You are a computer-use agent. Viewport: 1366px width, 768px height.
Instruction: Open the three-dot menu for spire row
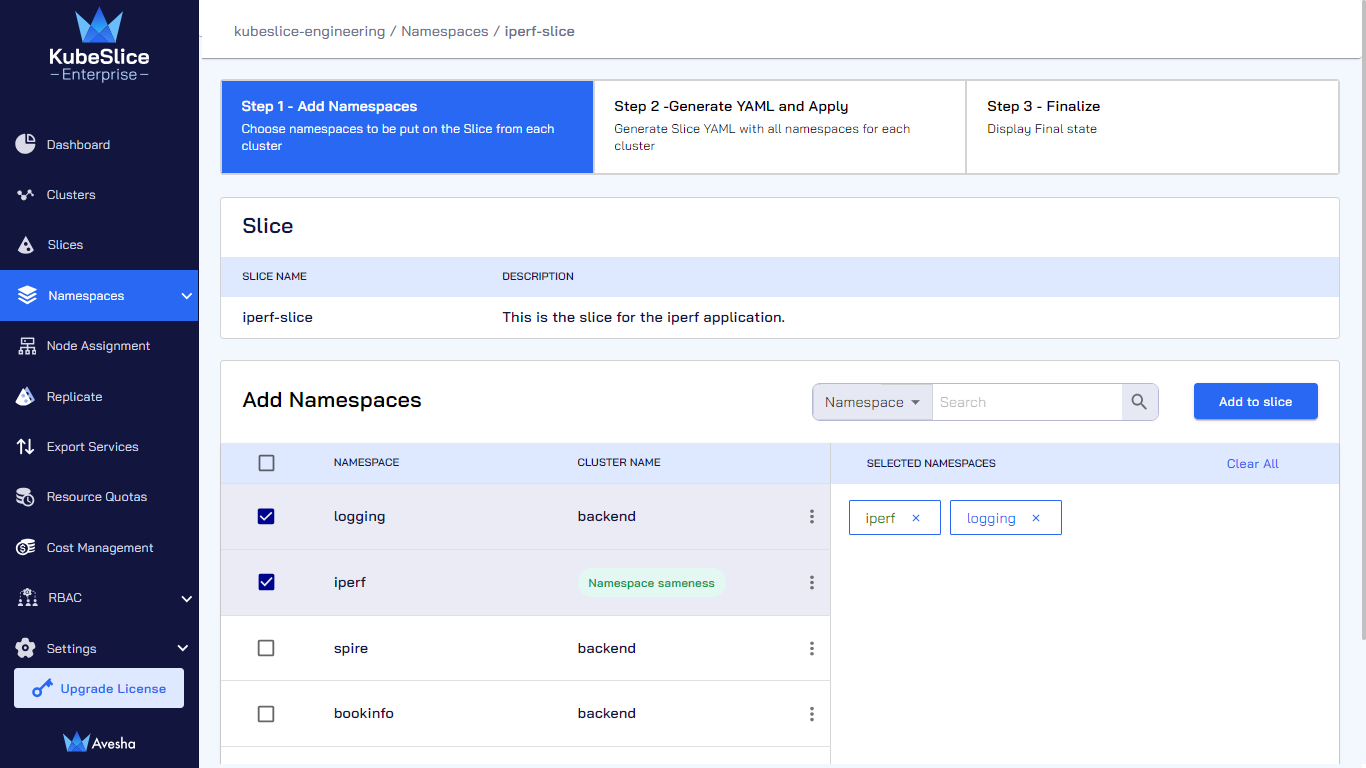pyautogui.click(x=811, y=648)
